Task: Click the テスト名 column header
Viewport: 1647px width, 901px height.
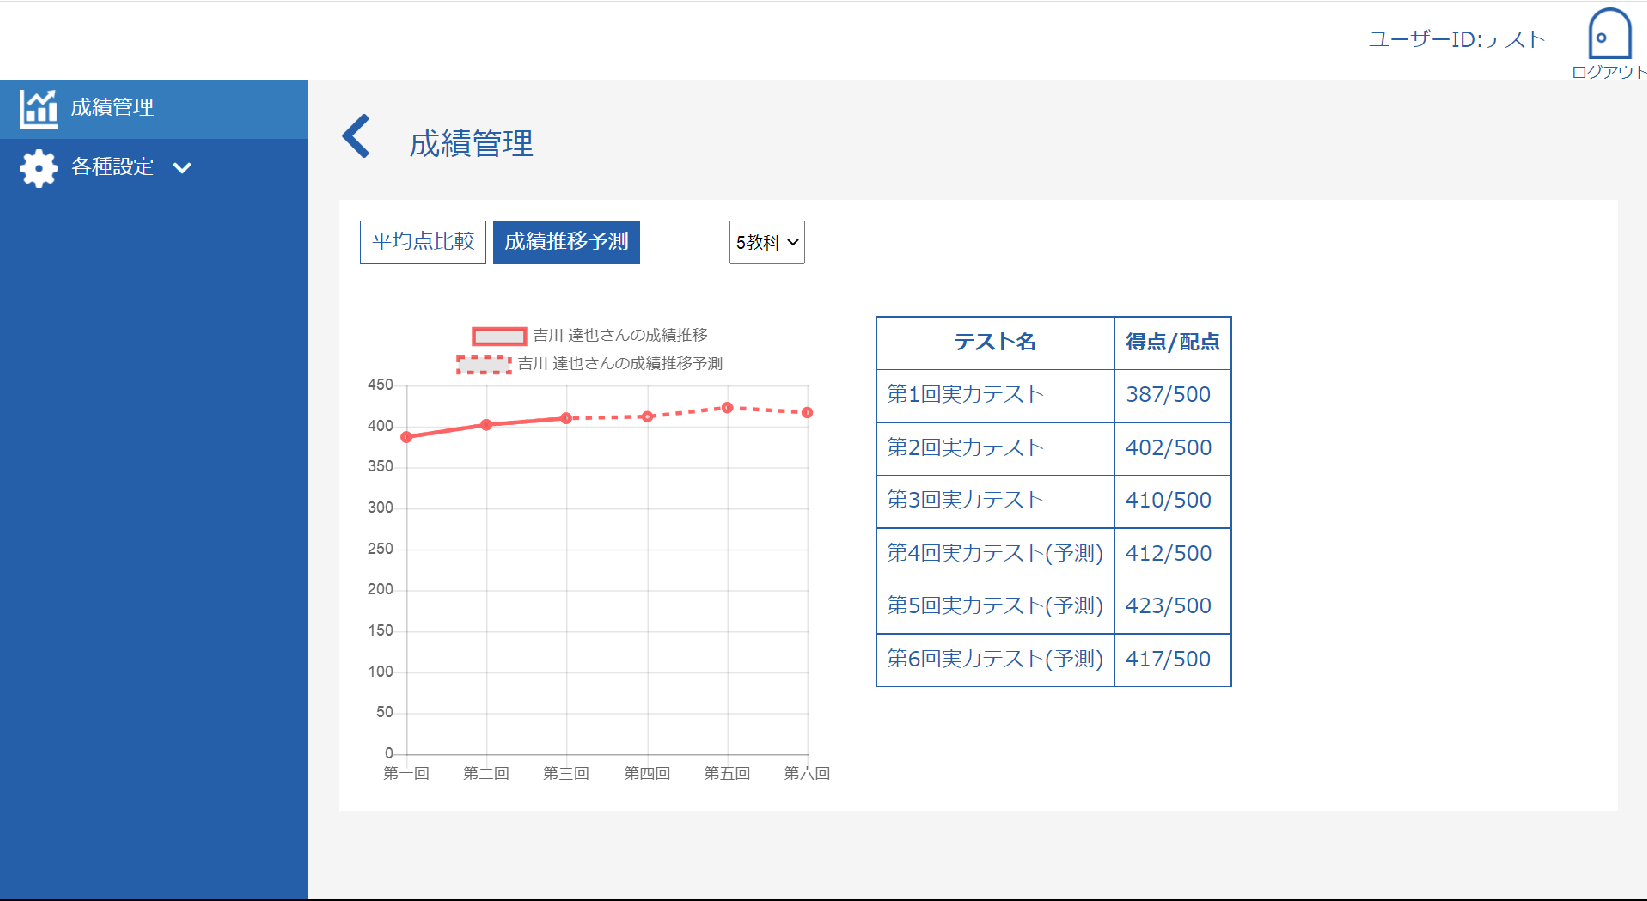Action: 995,342
